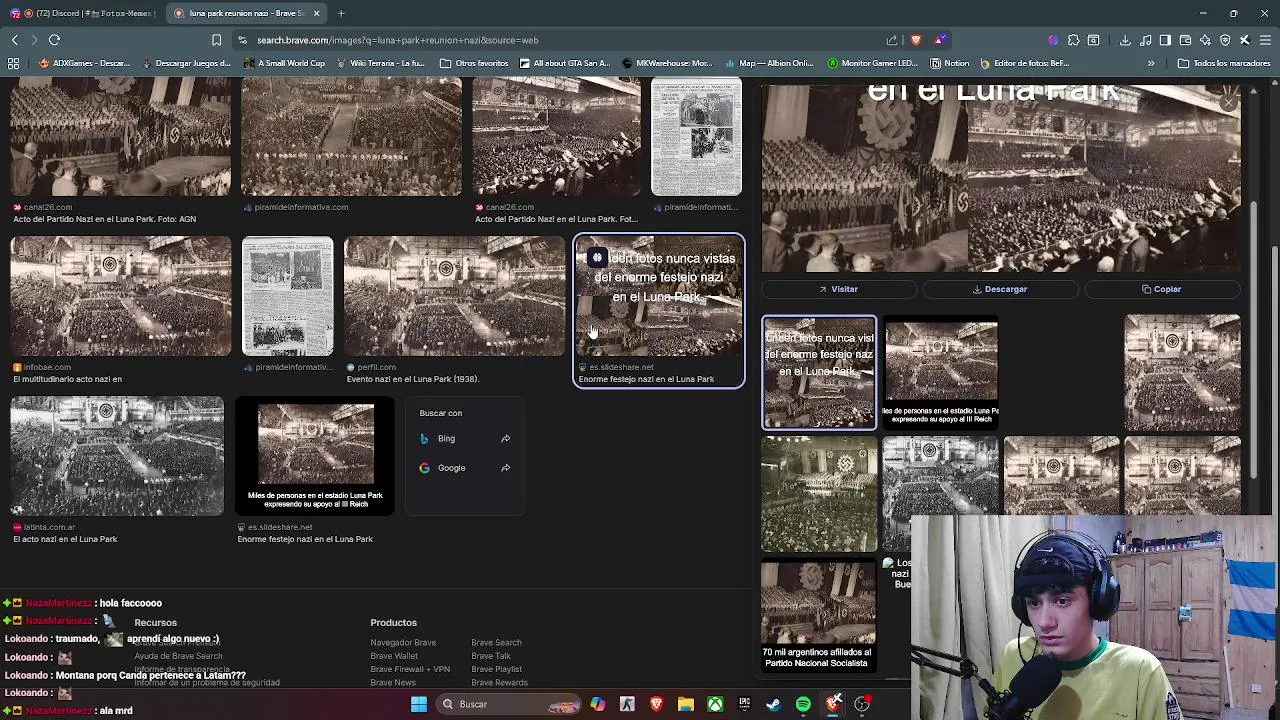Viewport: 1280px width, 720px height.
Task: Open Epic Games launcher from the taskbar
Action: 744,704
